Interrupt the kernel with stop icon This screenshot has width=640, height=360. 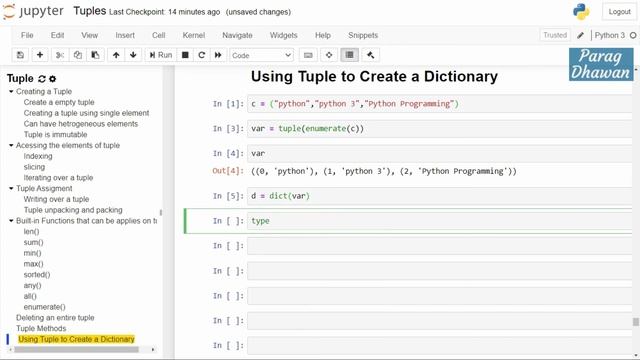click(185, 55)
